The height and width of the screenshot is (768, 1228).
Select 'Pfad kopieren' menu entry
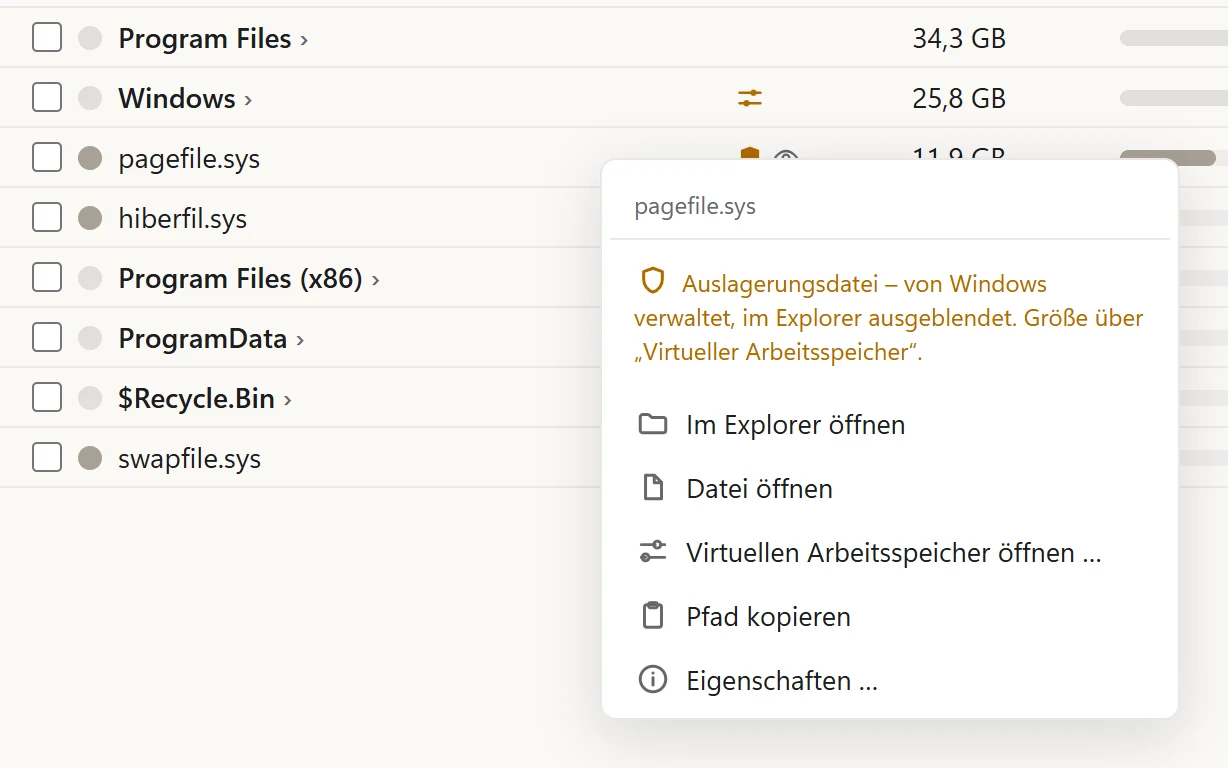click(889, 617)
